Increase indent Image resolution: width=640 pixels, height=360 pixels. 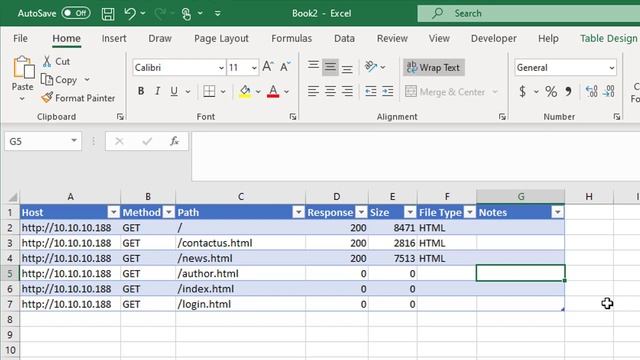tap(387, 91)
